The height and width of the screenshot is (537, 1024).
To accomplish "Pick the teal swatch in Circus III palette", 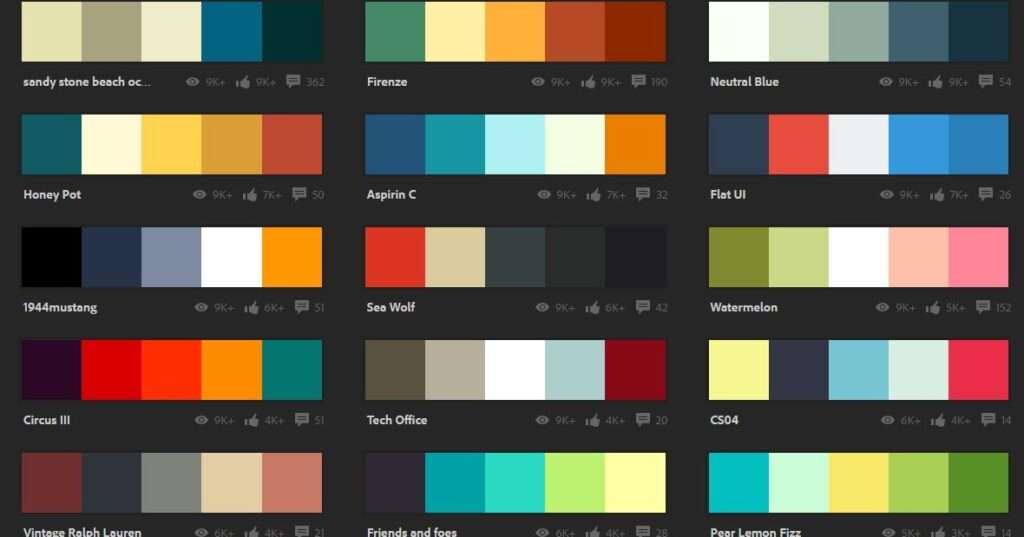I will point(292,370).
